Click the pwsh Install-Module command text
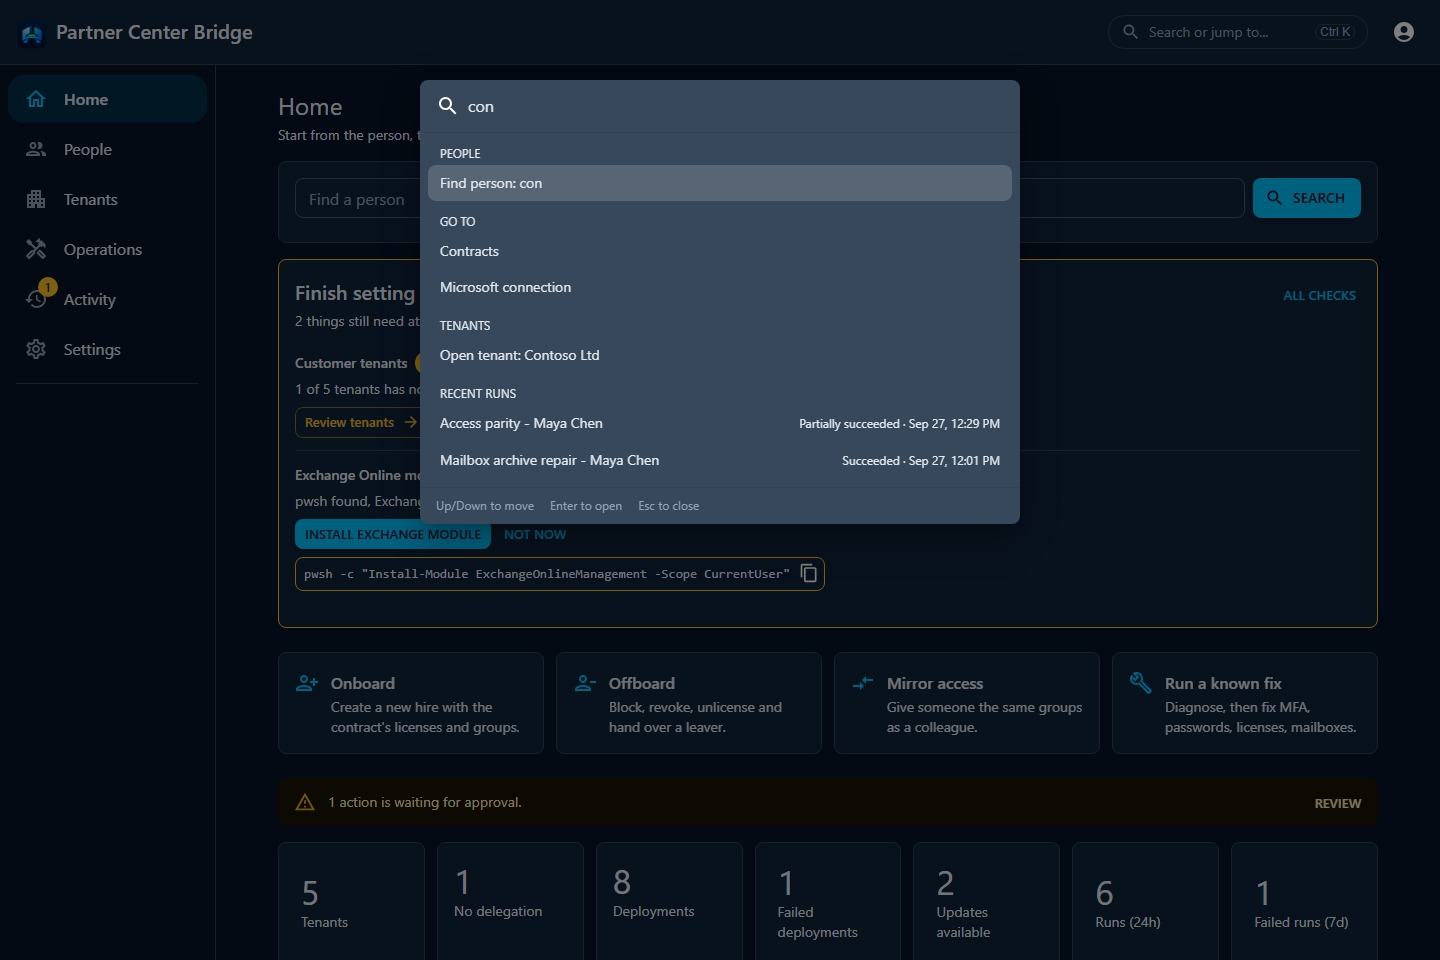 pyautogui.click(x=547, y=574)
